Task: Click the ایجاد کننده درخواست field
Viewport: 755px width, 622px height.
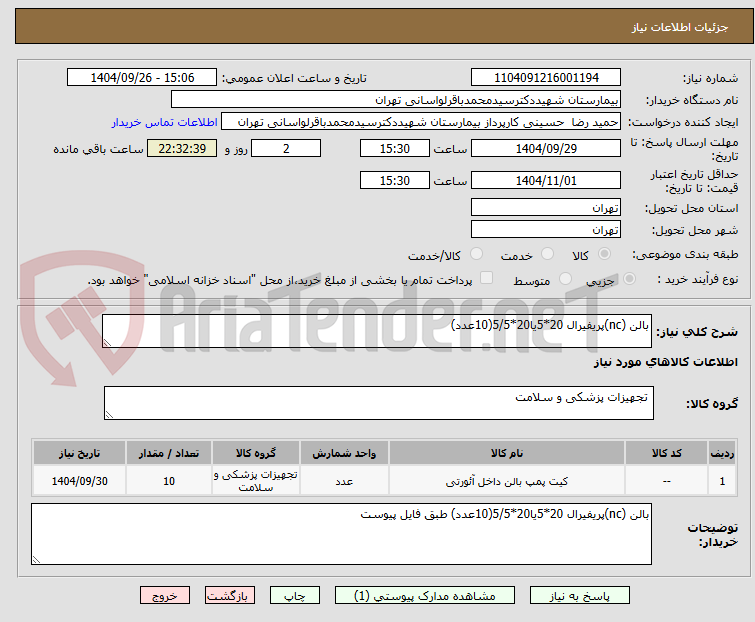Action: [421, 122]
